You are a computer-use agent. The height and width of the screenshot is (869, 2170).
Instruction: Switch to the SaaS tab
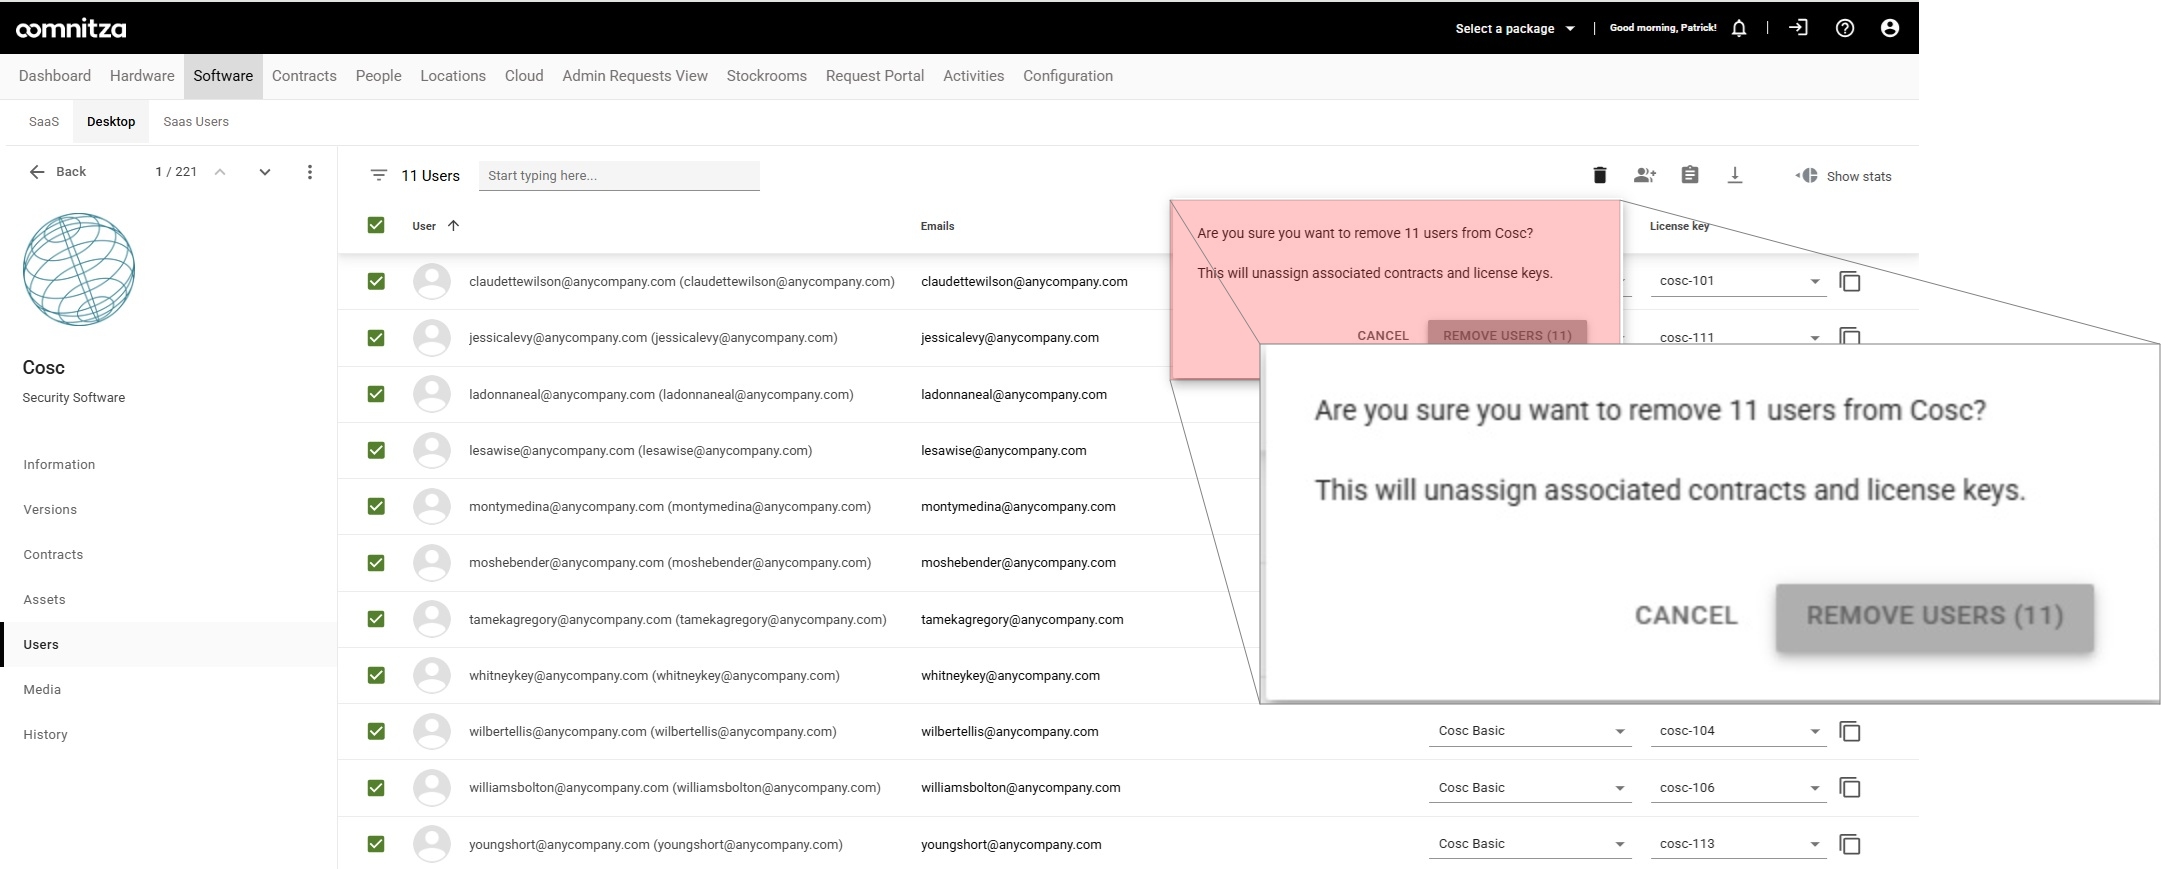coord(44,122)
